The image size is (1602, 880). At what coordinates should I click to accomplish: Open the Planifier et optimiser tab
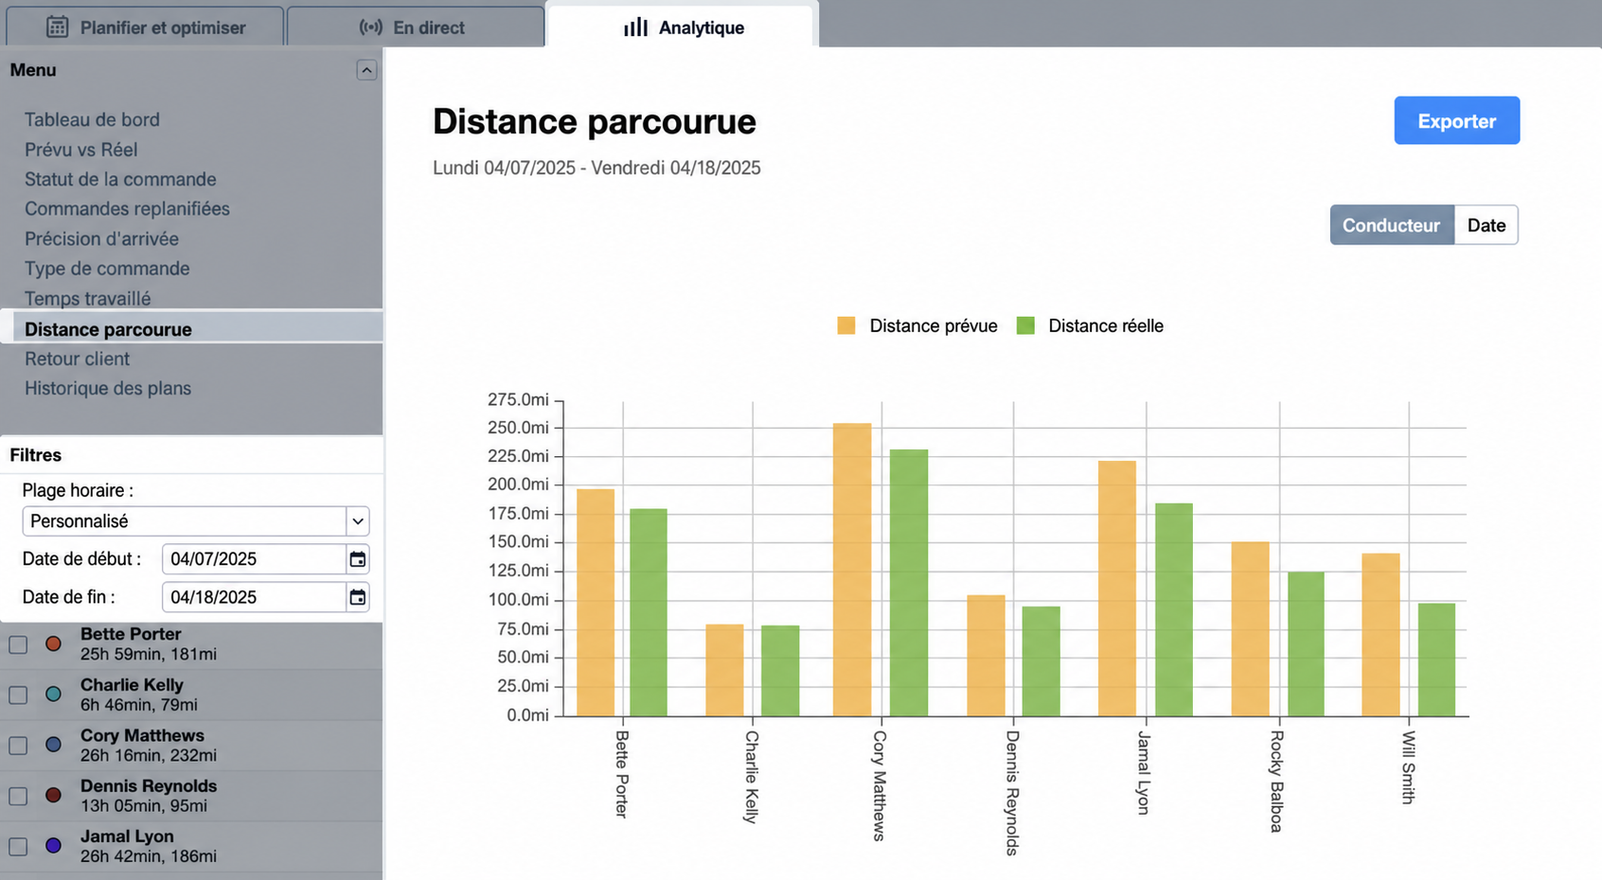coord(145,27)
